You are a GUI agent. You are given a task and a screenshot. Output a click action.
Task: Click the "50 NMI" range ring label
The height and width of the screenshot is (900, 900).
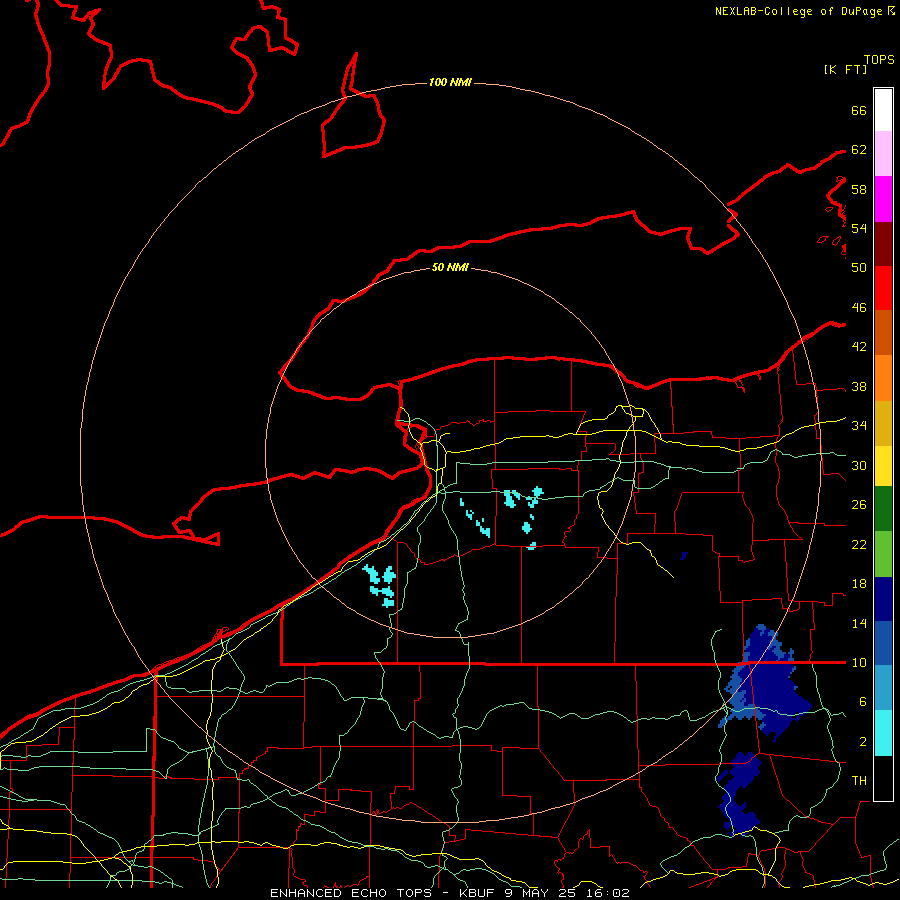[x=450, y=267]
